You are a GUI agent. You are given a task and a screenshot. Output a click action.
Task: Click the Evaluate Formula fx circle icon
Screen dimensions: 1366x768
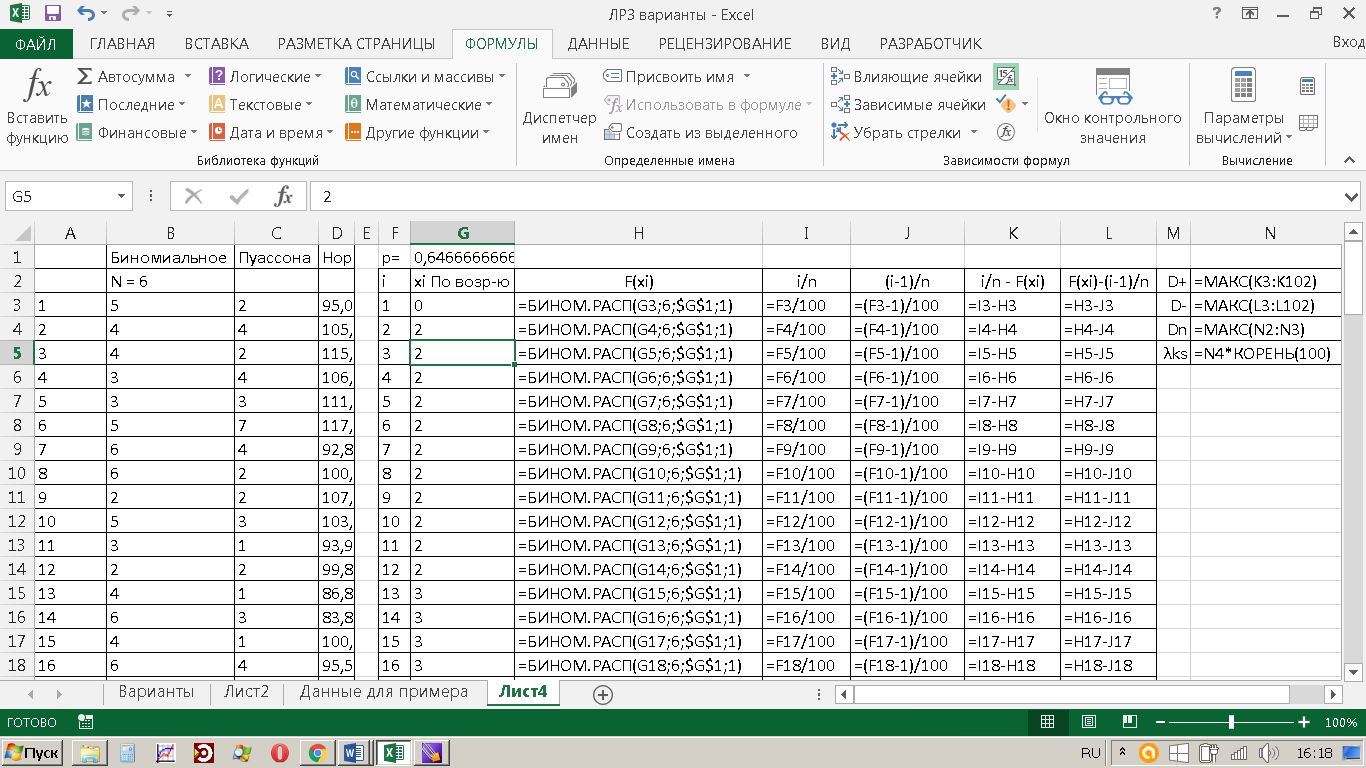coord(1006,132)
